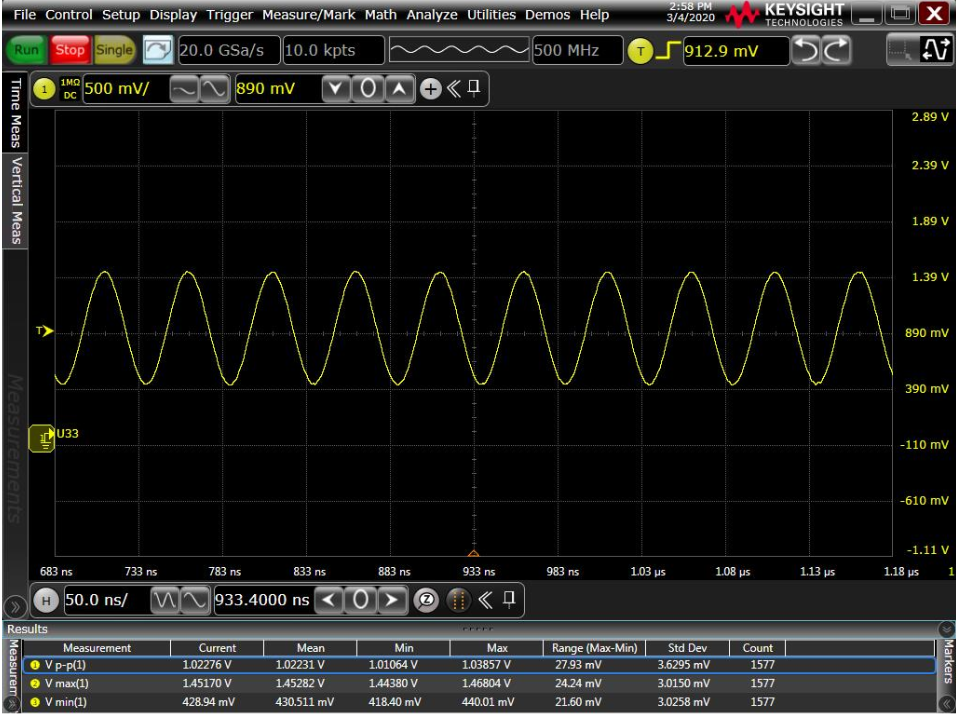Zero the channel 1 vertical offset
The image size is (958, 717).
coord(368,89)
